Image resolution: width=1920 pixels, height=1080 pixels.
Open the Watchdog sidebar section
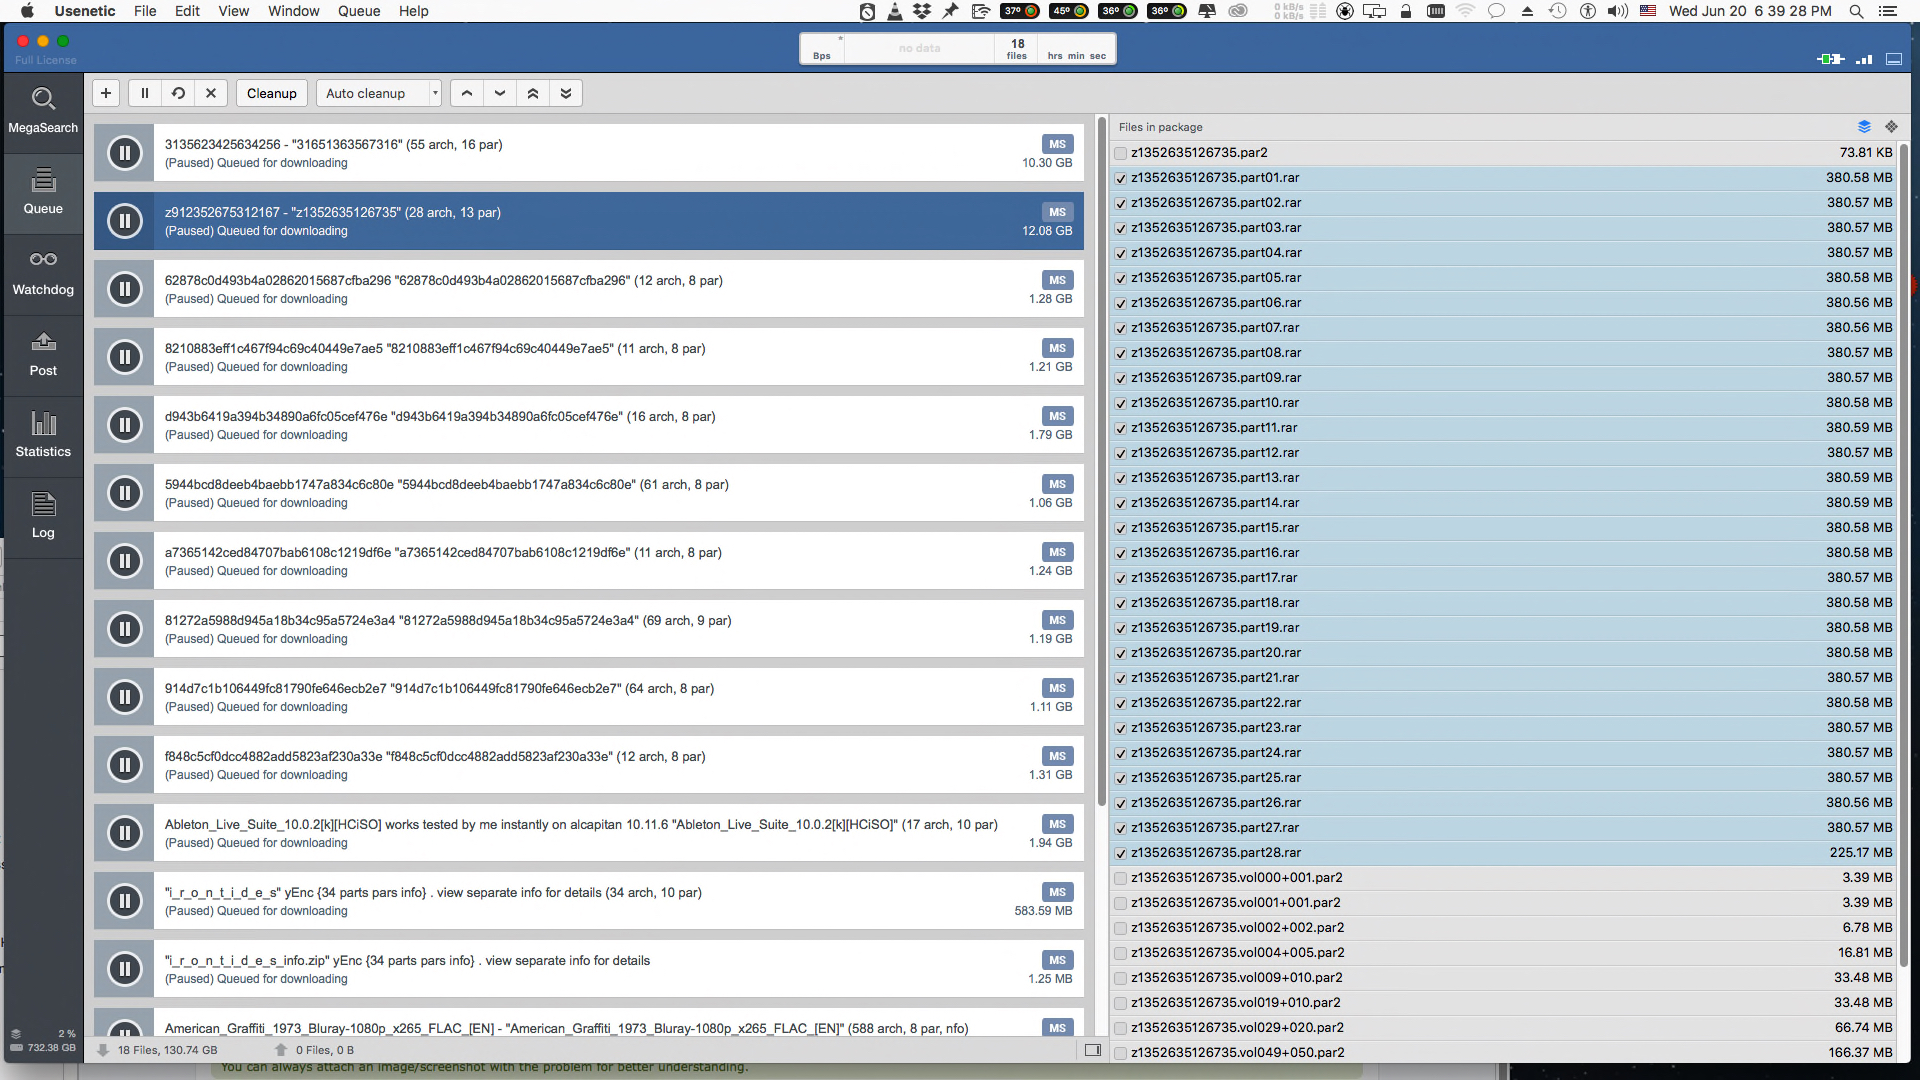coord(43,274)
